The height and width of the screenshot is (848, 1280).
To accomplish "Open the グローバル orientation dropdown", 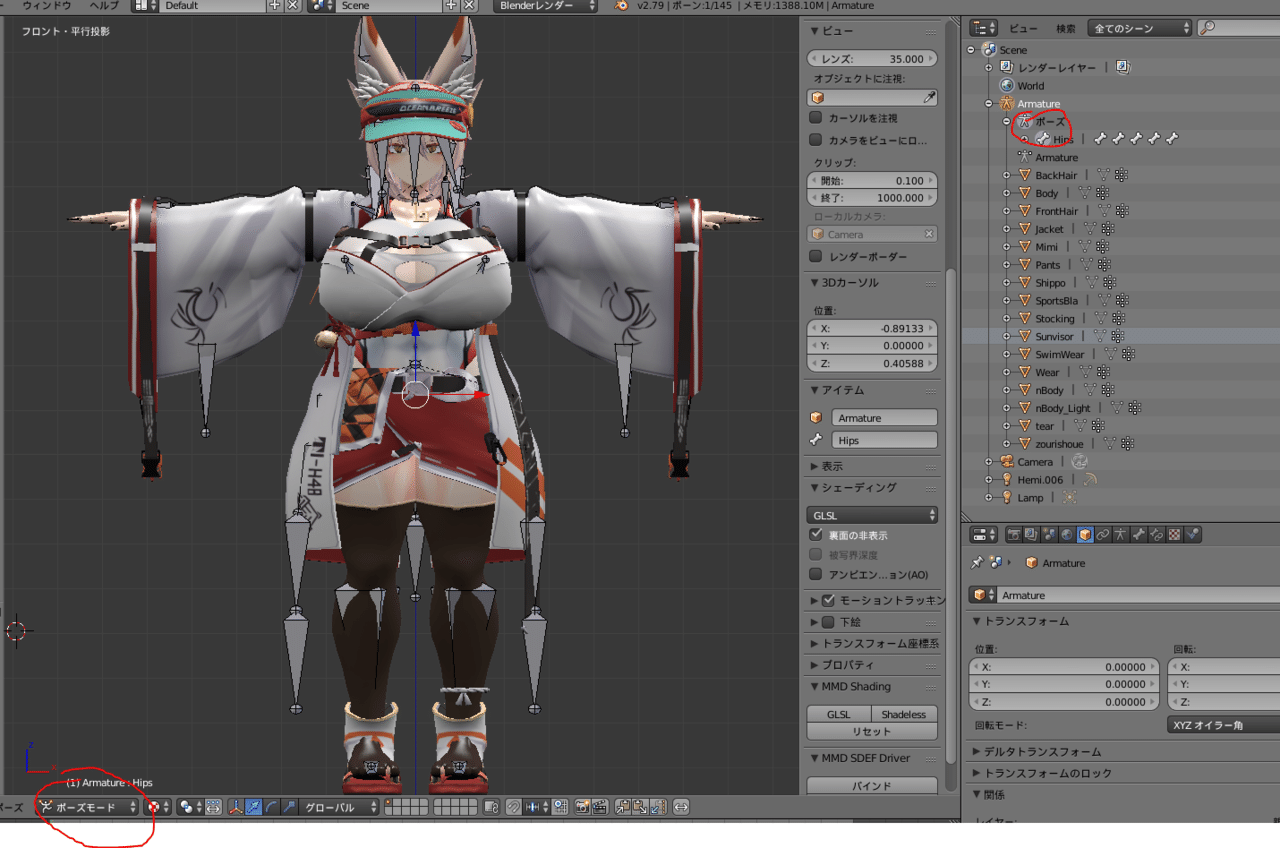I will click(340, 807).
